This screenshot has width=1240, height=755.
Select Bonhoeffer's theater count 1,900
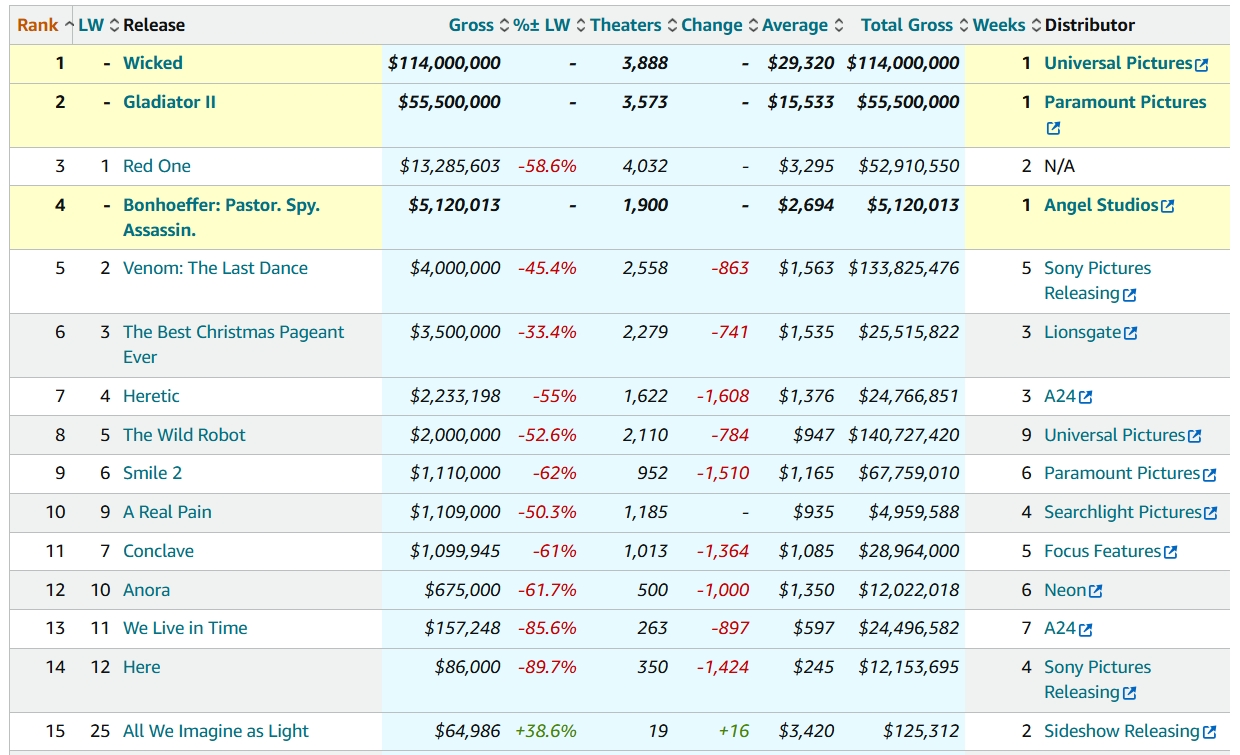click(645, 205)
